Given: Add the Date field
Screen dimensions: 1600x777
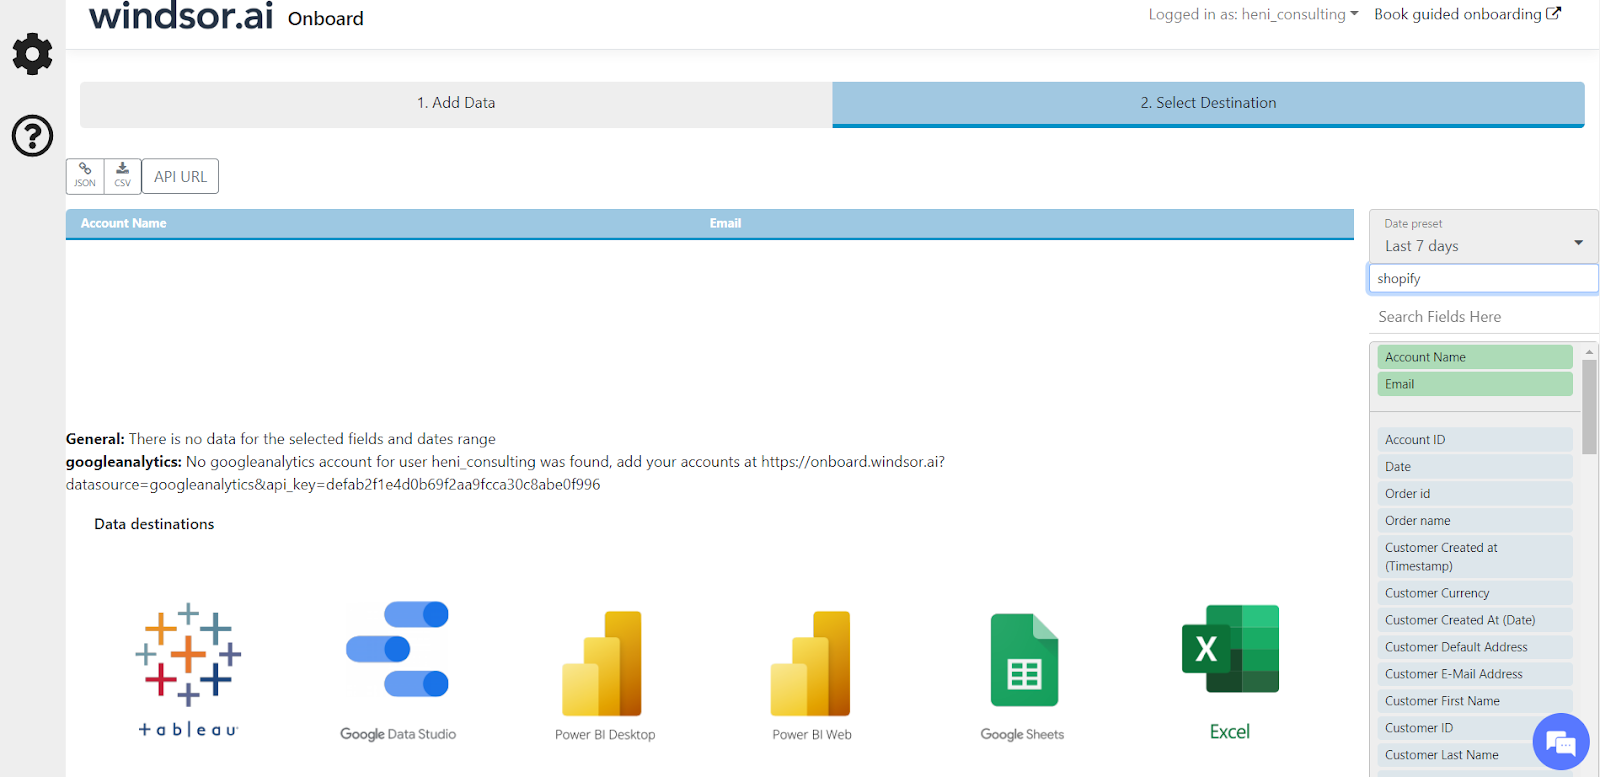Looking at the screenshot, I should click(x=1474, y=467).
